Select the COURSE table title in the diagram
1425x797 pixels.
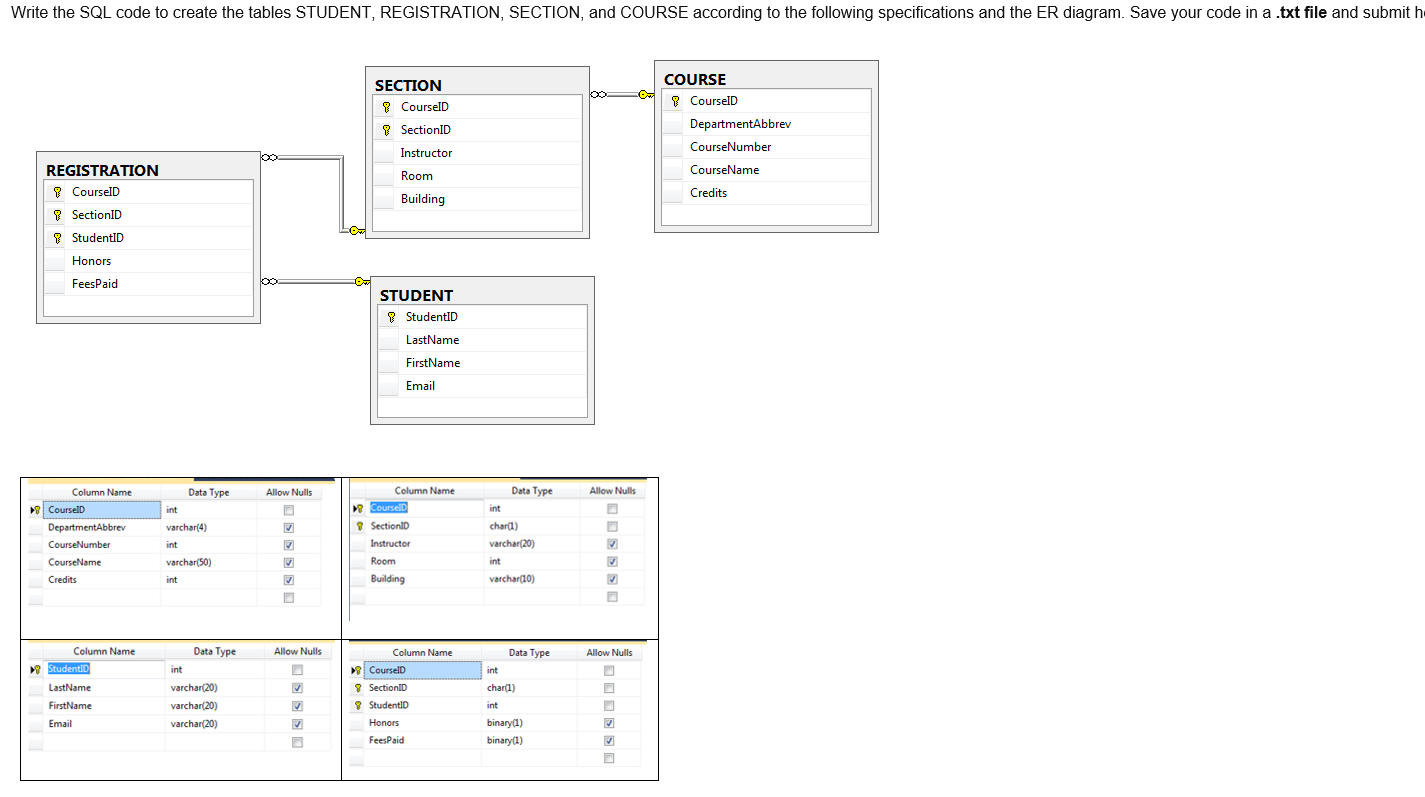(695, 79)
